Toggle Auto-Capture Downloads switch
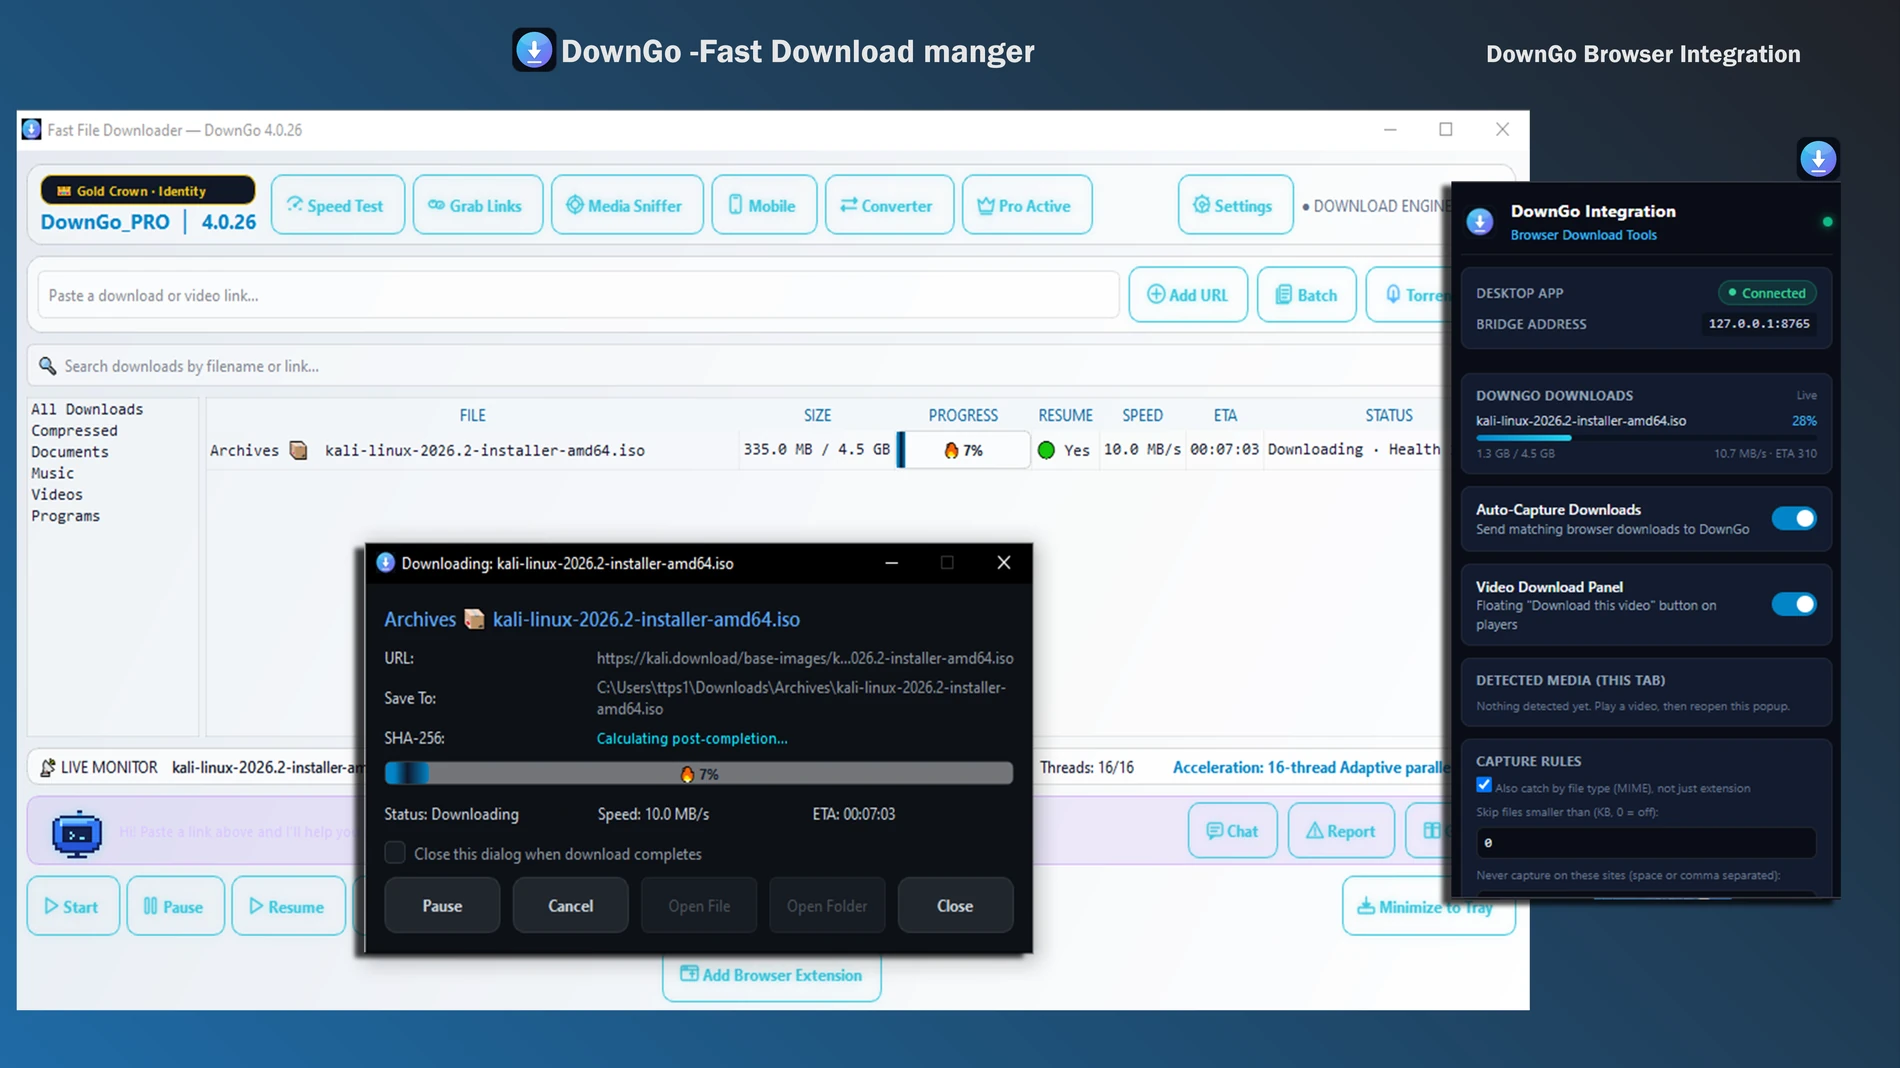Screen dimensions: 1900x1068 [x=1793, y=518]
